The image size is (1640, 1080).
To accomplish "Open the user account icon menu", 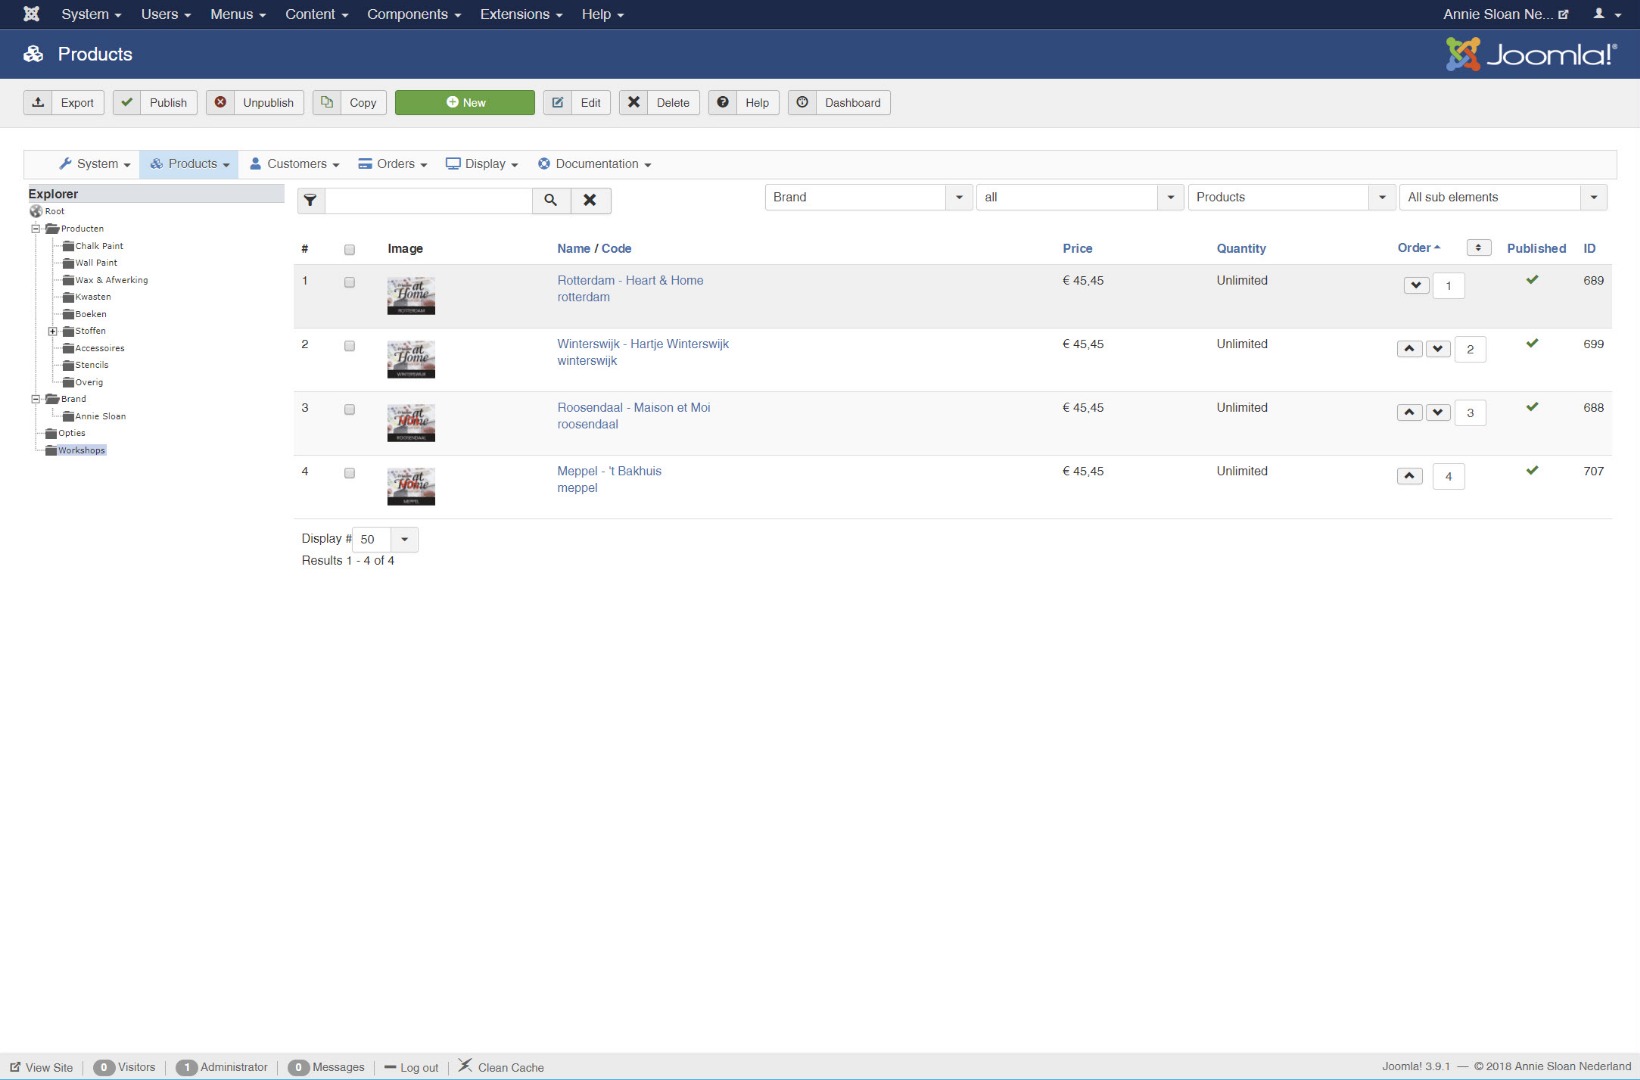I will click(x=1606, y=14).
